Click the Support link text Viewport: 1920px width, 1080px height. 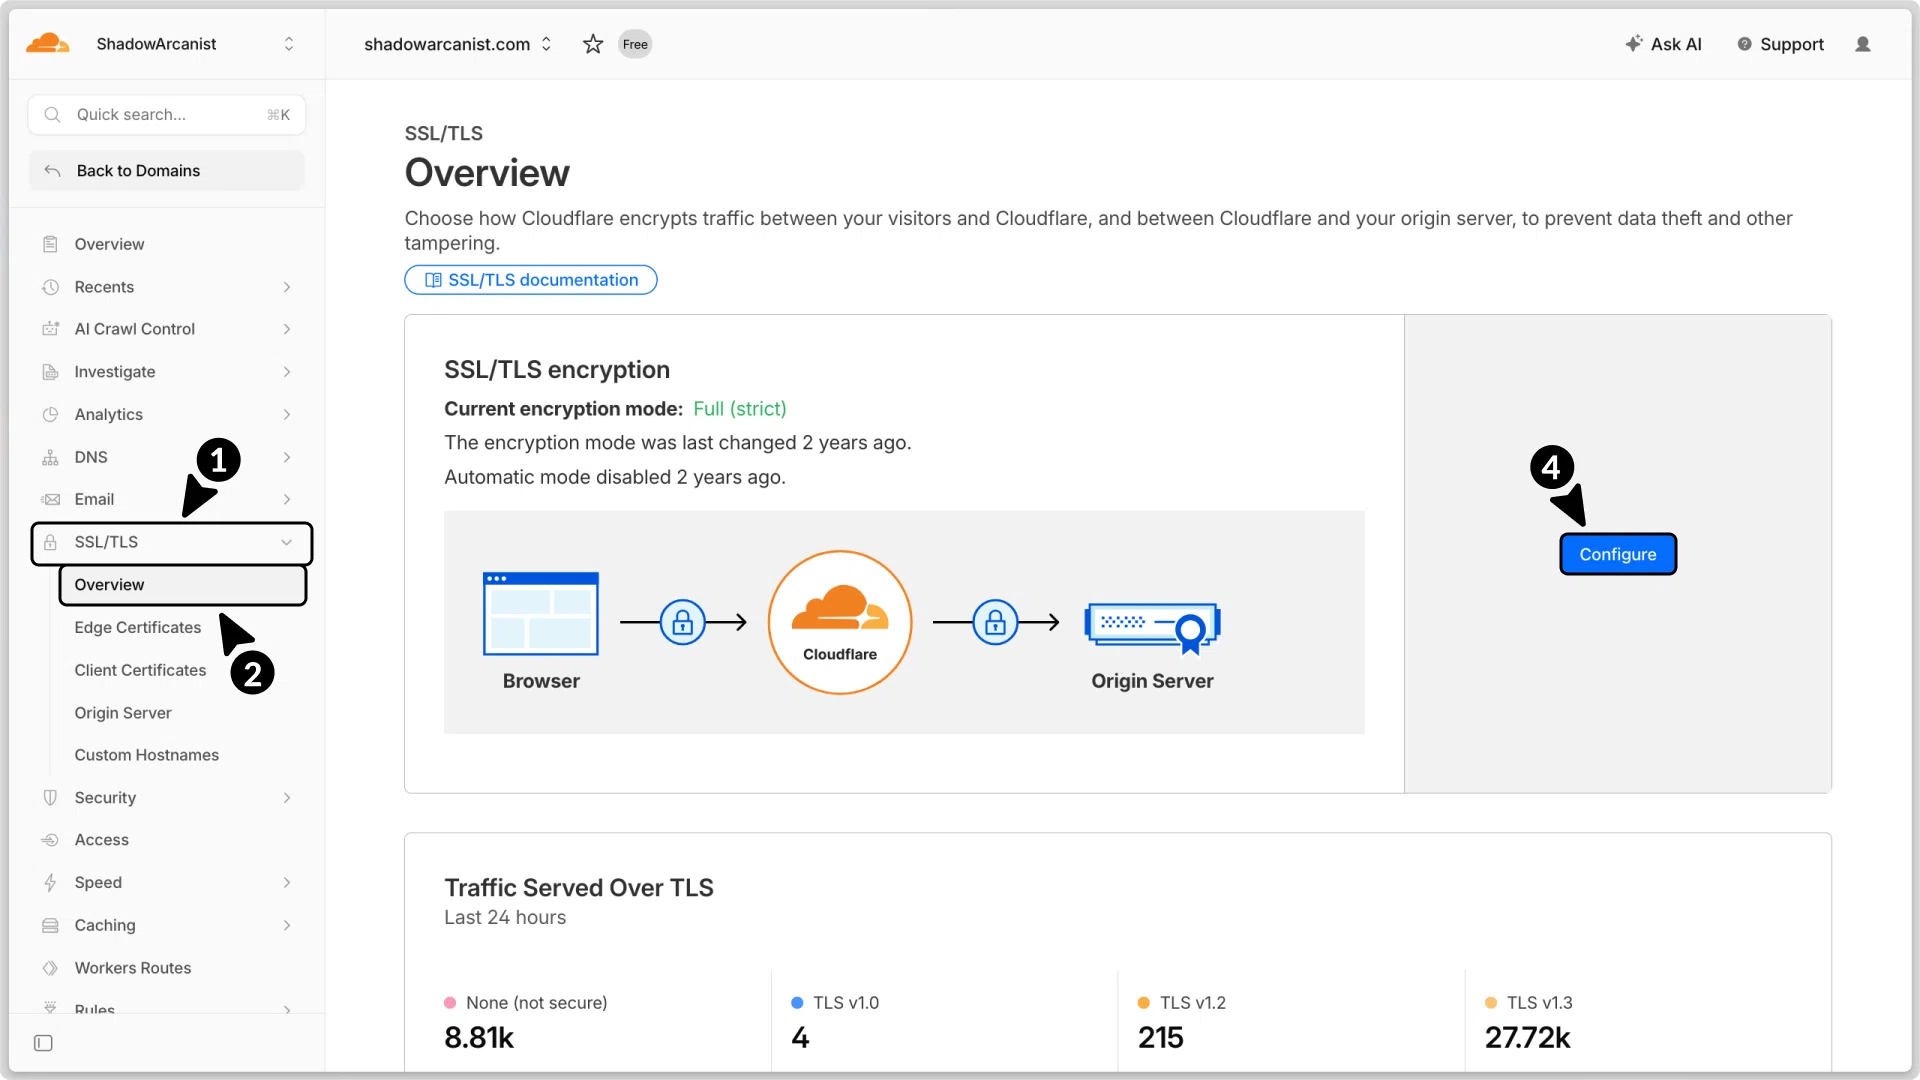click(x=1792, y=44)
